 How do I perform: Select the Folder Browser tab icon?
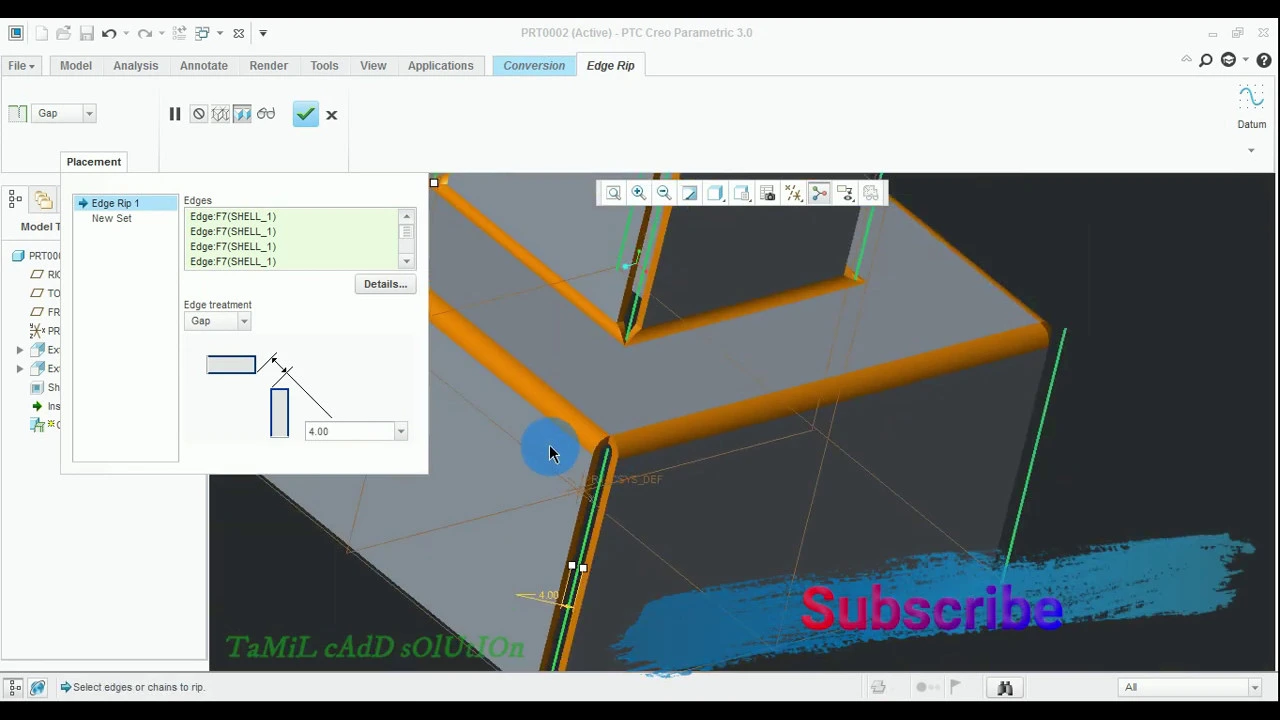pos(43,199)
